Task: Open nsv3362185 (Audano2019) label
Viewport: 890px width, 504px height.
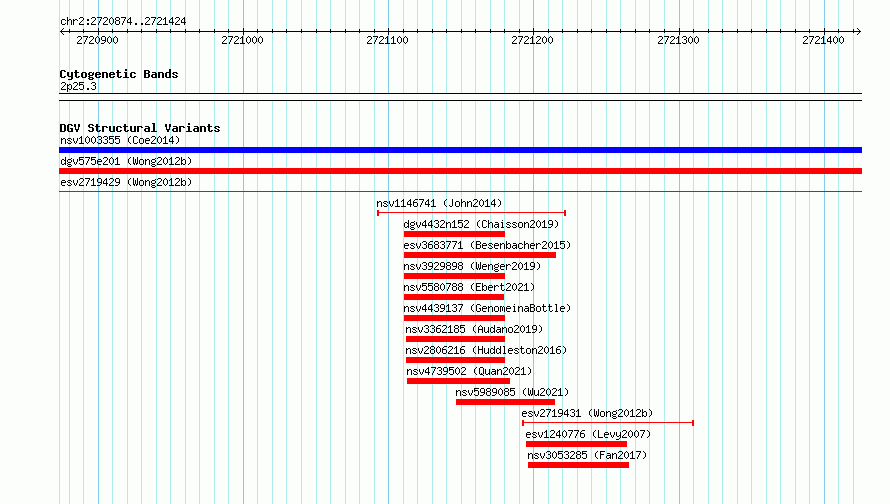Action: coord(474,329)
